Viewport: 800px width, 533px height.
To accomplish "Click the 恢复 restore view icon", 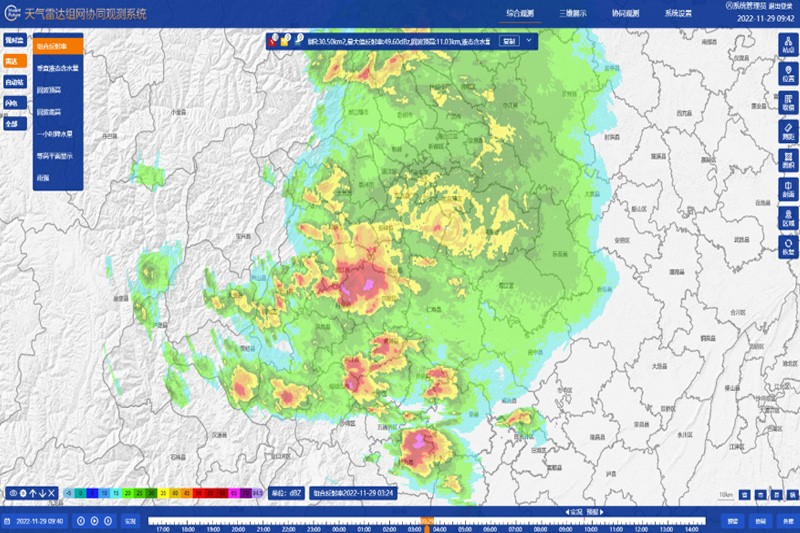I will pos(788,247).
